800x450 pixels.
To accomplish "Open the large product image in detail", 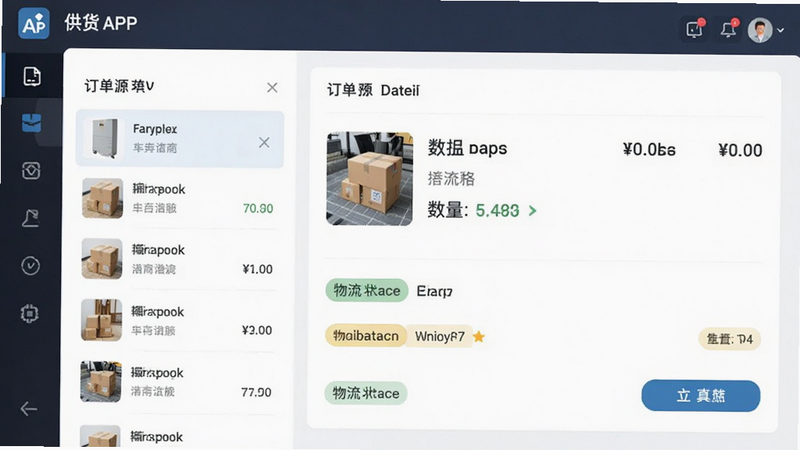I will point(369,179).
